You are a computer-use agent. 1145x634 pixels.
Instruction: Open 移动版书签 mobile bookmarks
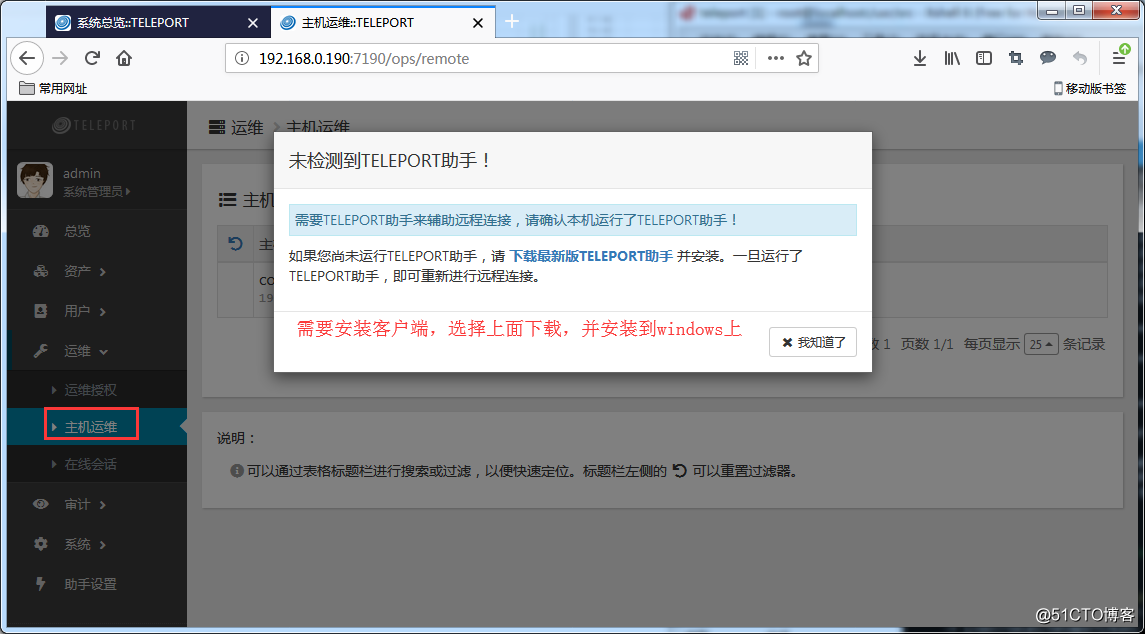coord(1090,88)
